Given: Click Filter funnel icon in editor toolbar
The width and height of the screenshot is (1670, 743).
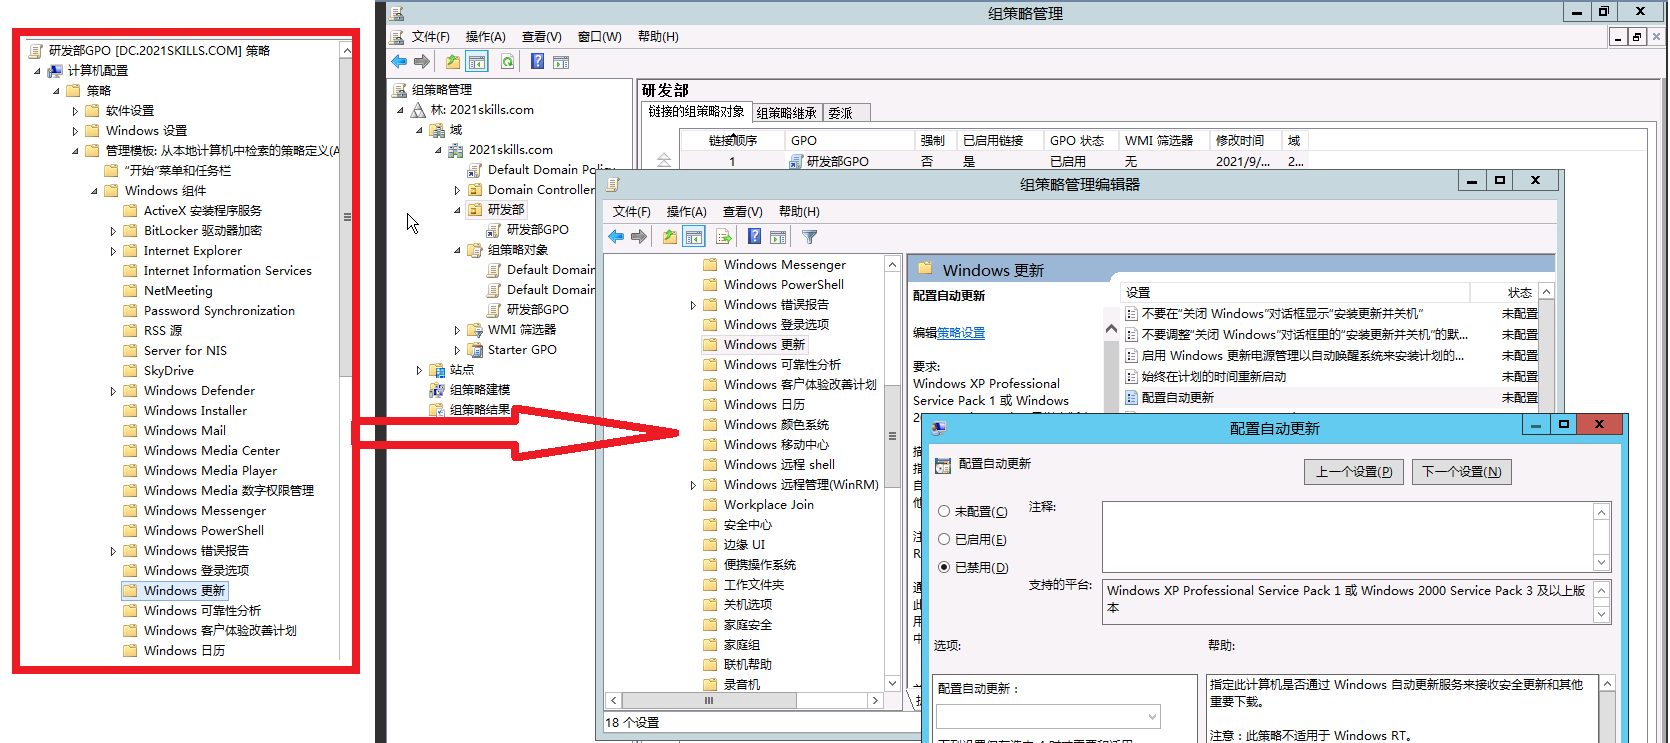Looking at the screenshot, I should 810,237.
